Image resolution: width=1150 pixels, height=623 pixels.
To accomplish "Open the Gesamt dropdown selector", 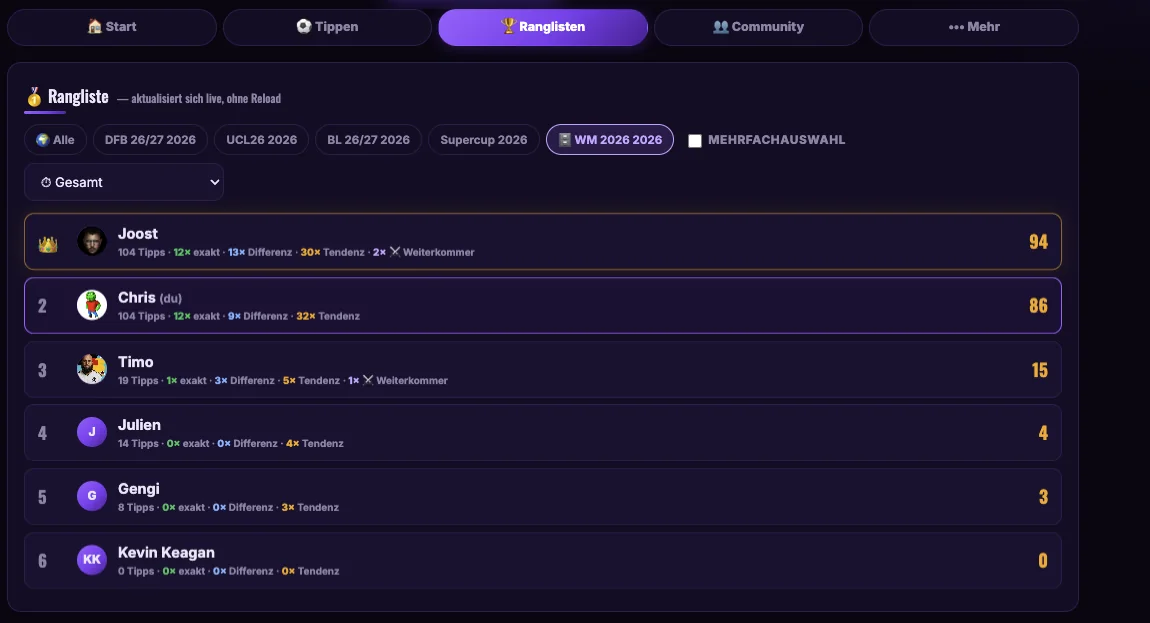I will 124,182.
